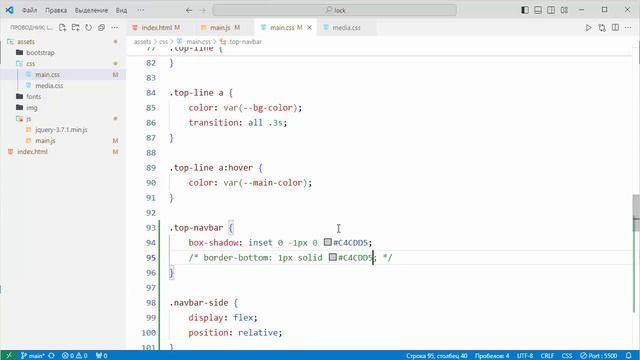
Task: Open changes compare icon in editor toolbar
Action: point(602,27)
